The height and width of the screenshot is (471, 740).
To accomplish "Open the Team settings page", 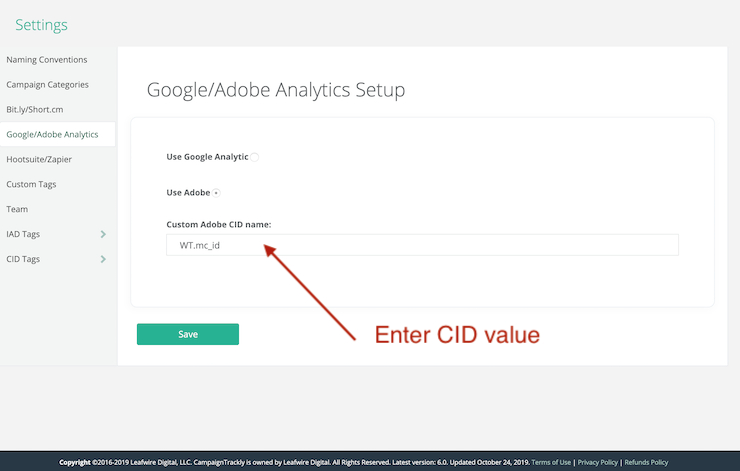I will 17,209.
